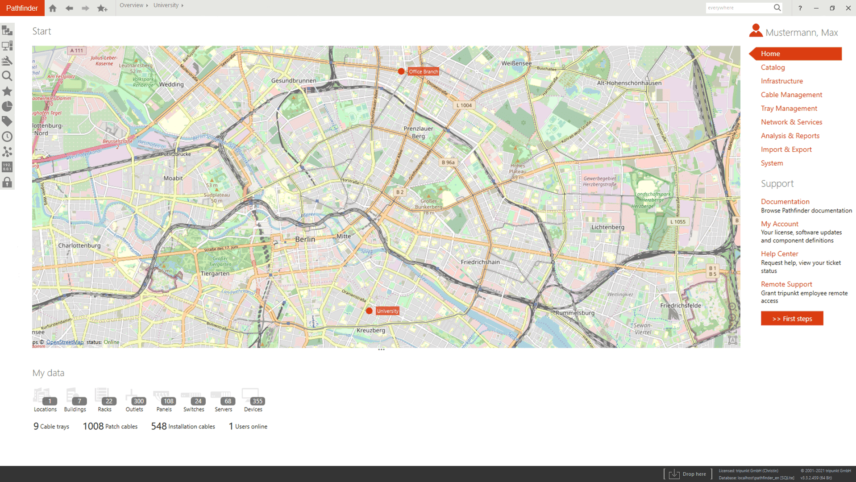Open the pie chart reports sidebar icon
This screenshot has height=482, width=856.
[7, 106]
